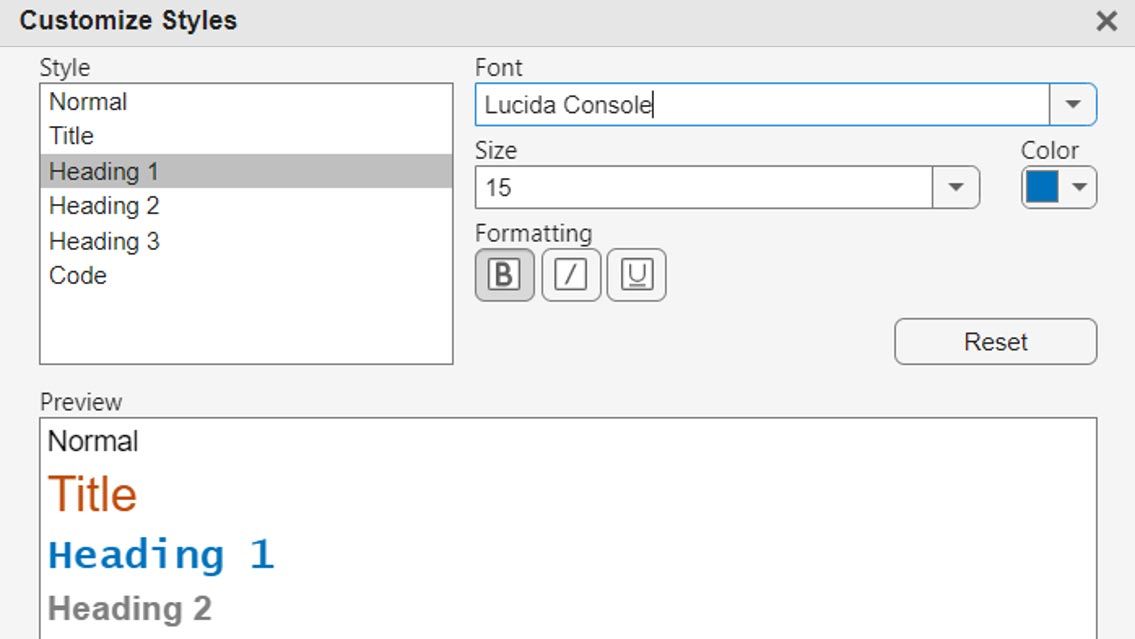
Task: Select Title in the Style list
Action: coord(71,136)
